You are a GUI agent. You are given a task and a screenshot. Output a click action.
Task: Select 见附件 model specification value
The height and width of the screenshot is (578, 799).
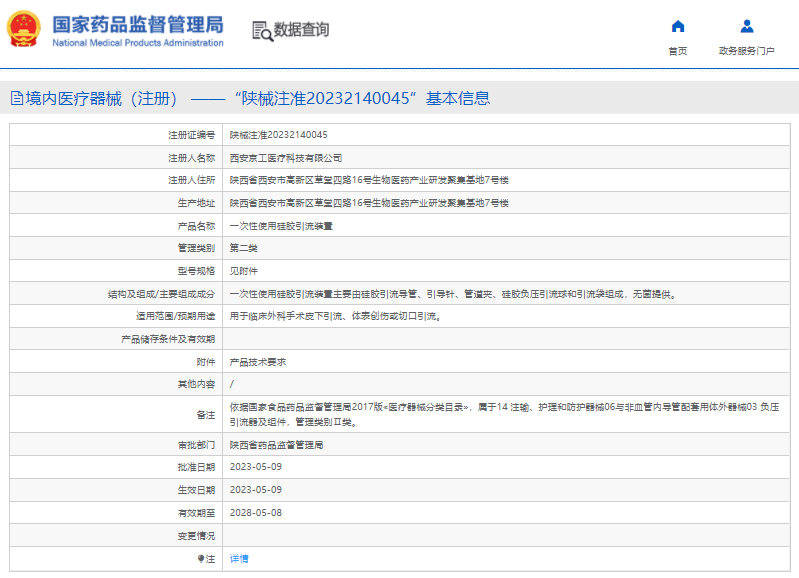[x=244, y=271]
